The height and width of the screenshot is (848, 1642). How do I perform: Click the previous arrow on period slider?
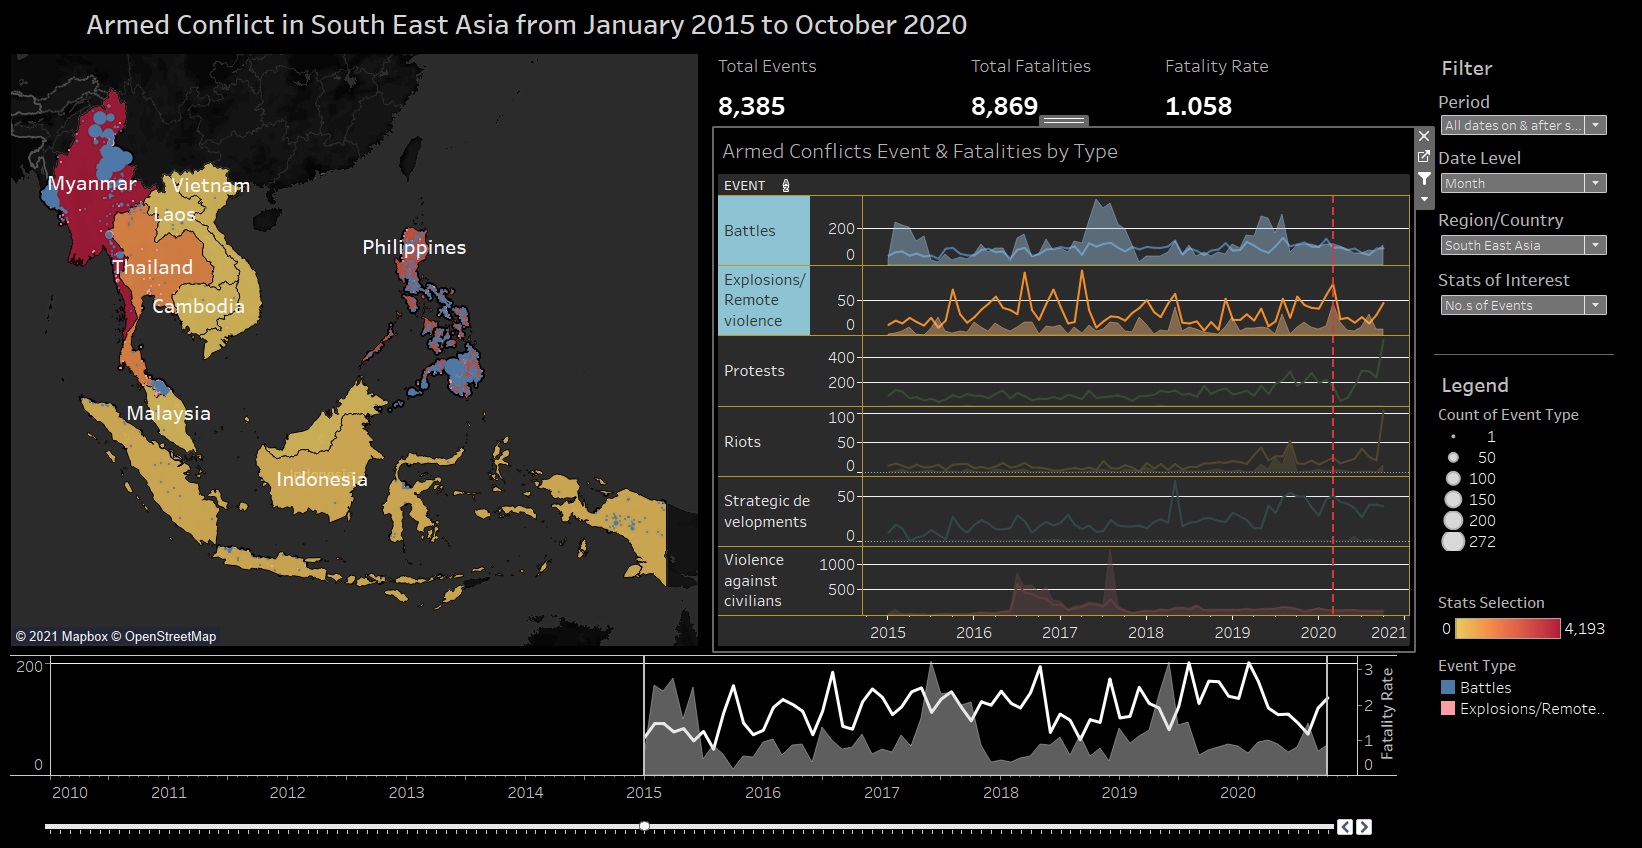[1345, 827]
